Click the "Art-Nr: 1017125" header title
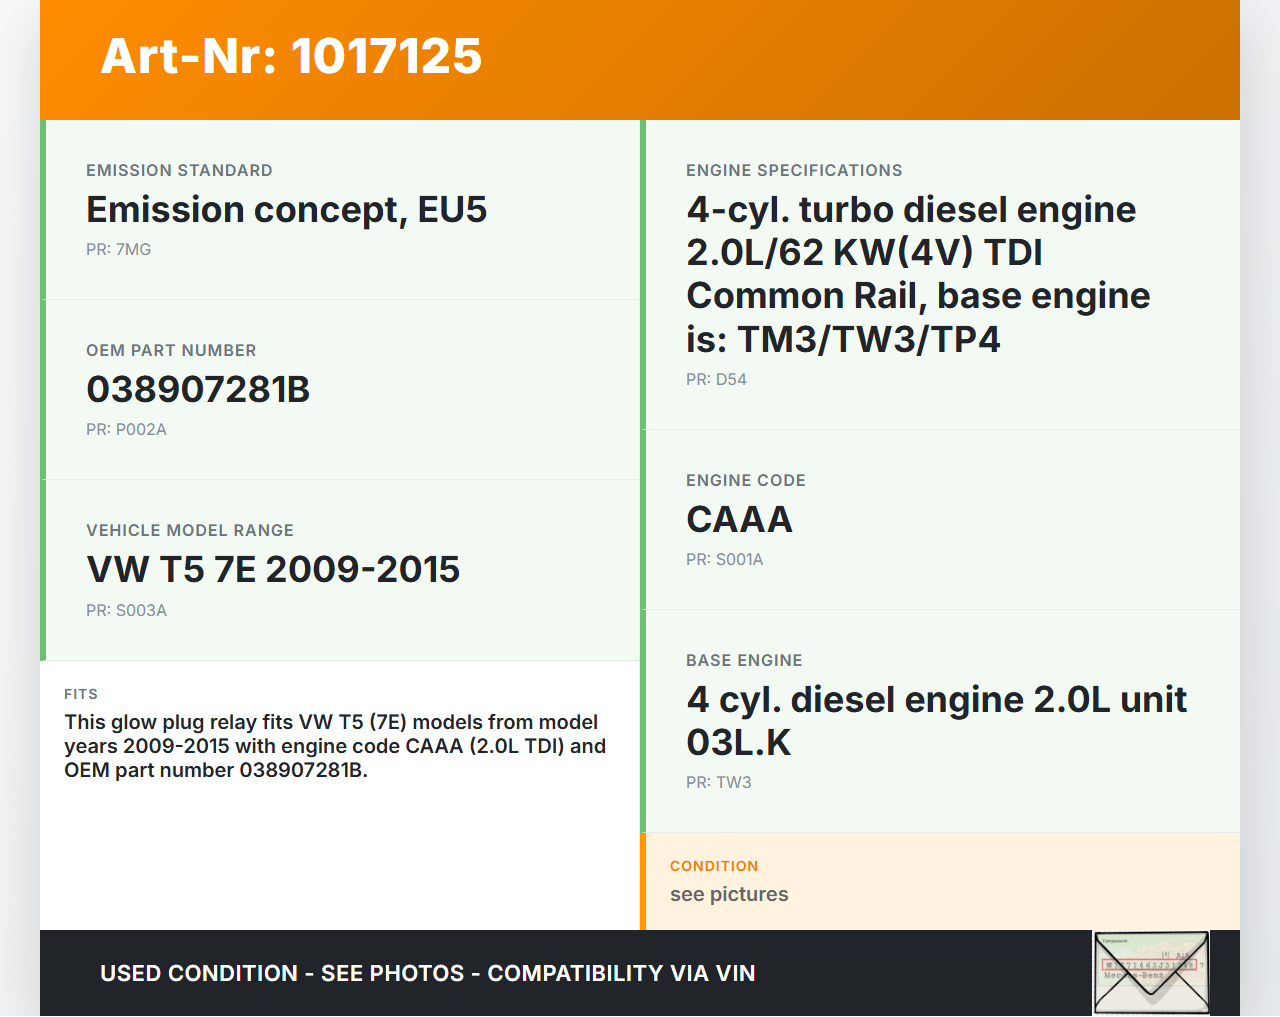The height and width of the screenshot is (1017, 1280). pyautogui.click(x=291, y=56)
